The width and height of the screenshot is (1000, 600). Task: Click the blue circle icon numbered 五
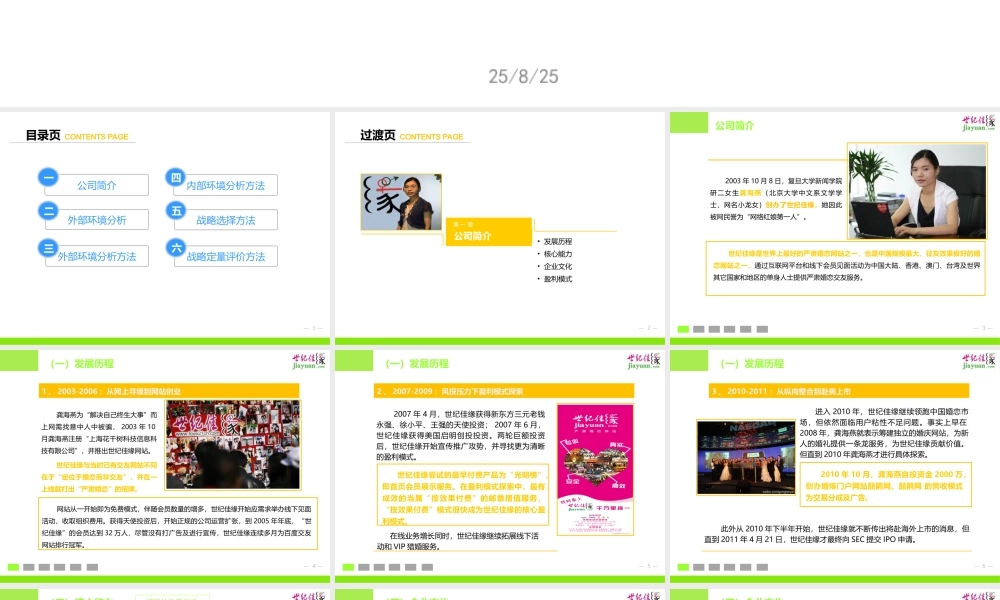[176, 210]
